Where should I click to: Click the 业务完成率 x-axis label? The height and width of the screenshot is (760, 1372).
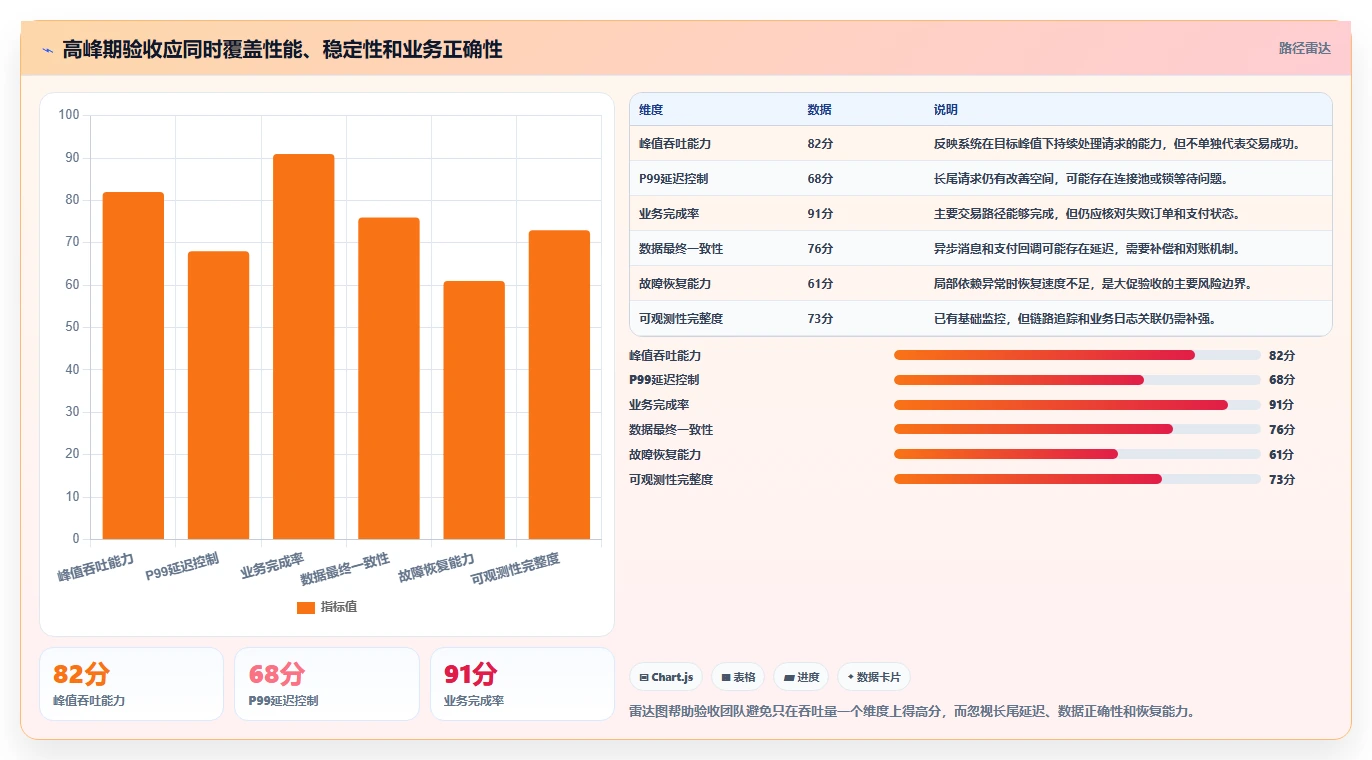tap(272, 565)
